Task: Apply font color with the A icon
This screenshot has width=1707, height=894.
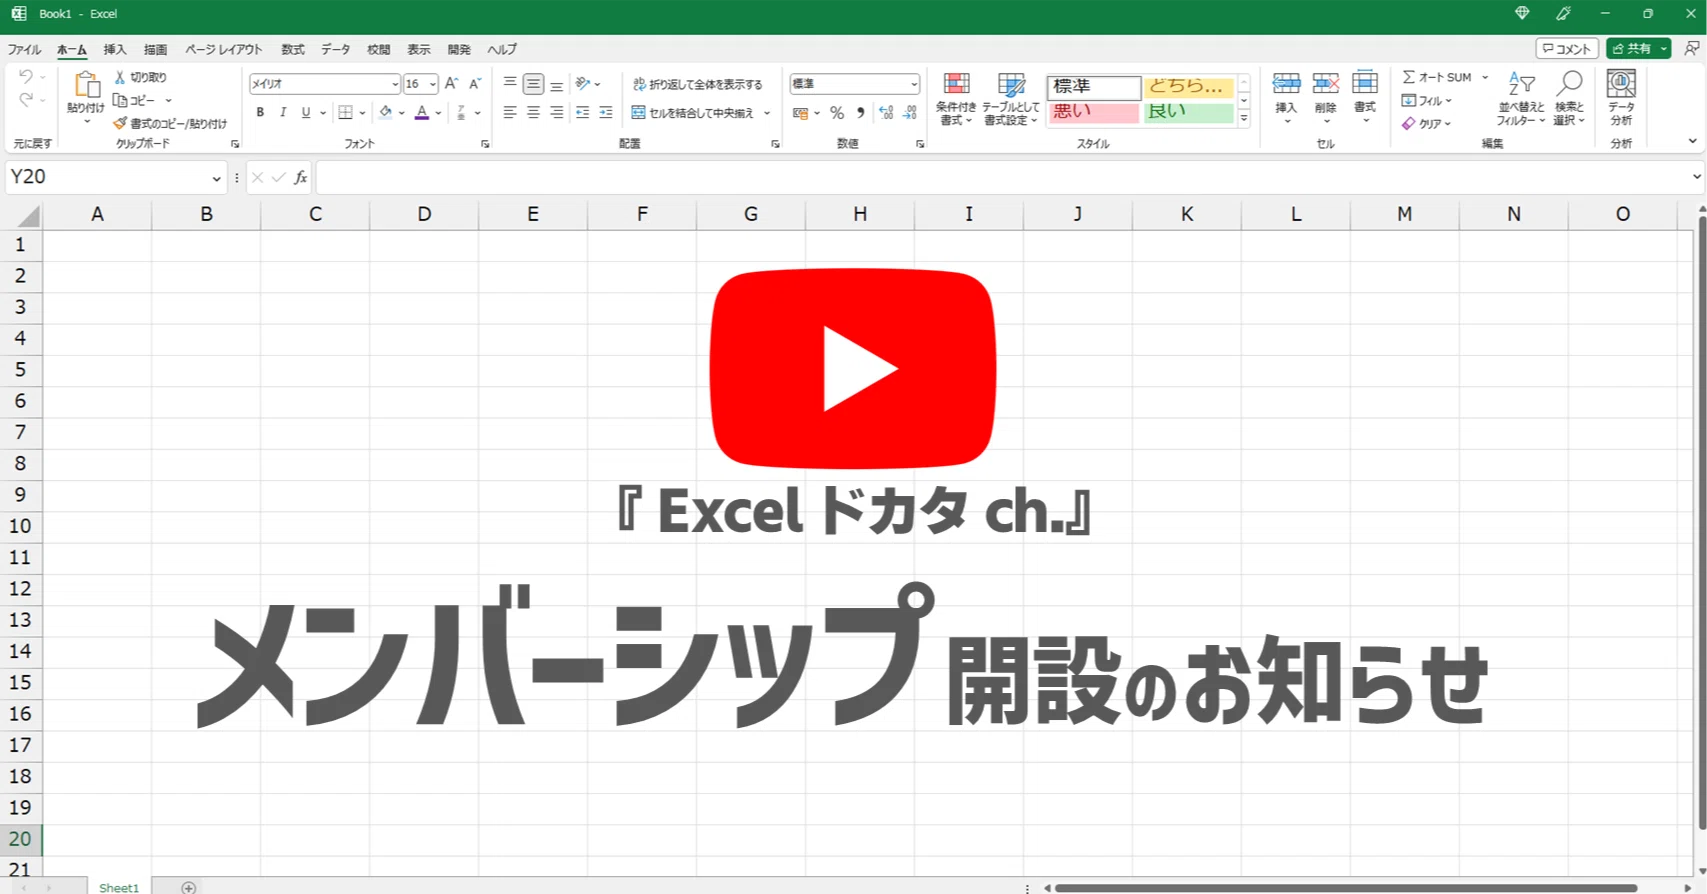Action: [422, 113]
